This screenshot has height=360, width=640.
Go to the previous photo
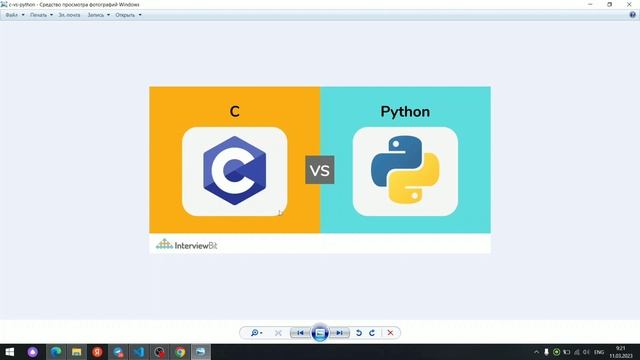point(300,333)
